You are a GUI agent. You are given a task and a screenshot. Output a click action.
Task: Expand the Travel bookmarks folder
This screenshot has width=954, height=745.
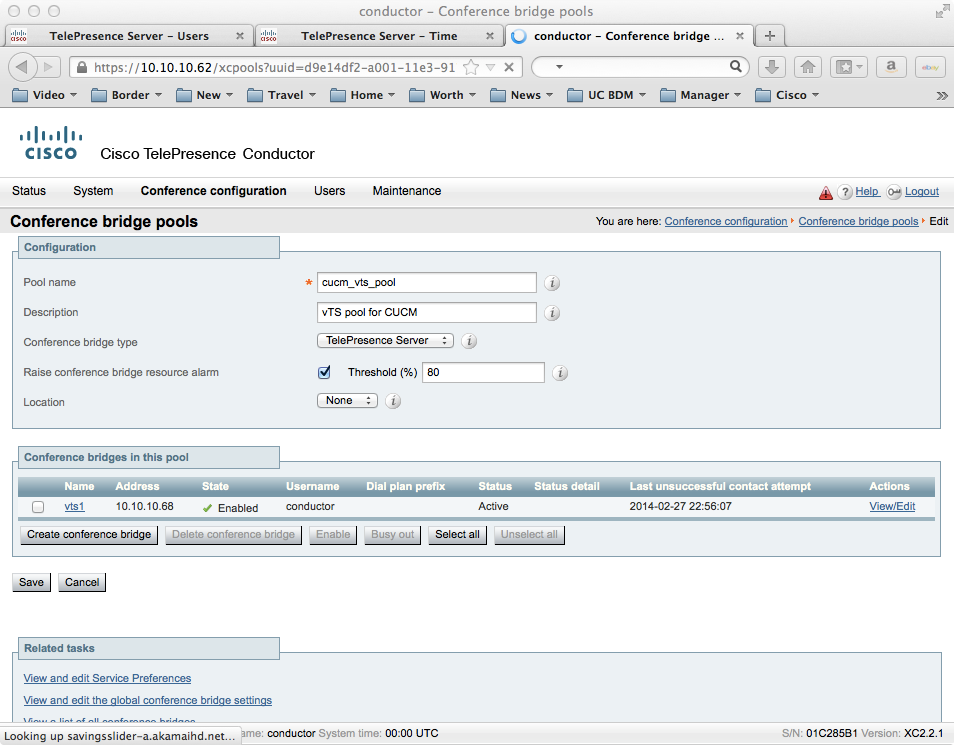point(281,95)
